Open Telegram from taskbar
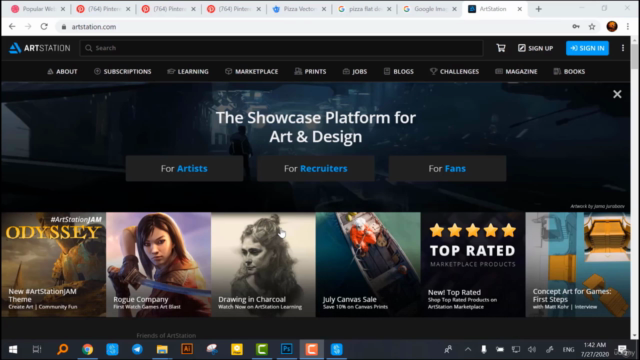The height and width of the screenshot is (360, 640). click(x=137, y=349)
